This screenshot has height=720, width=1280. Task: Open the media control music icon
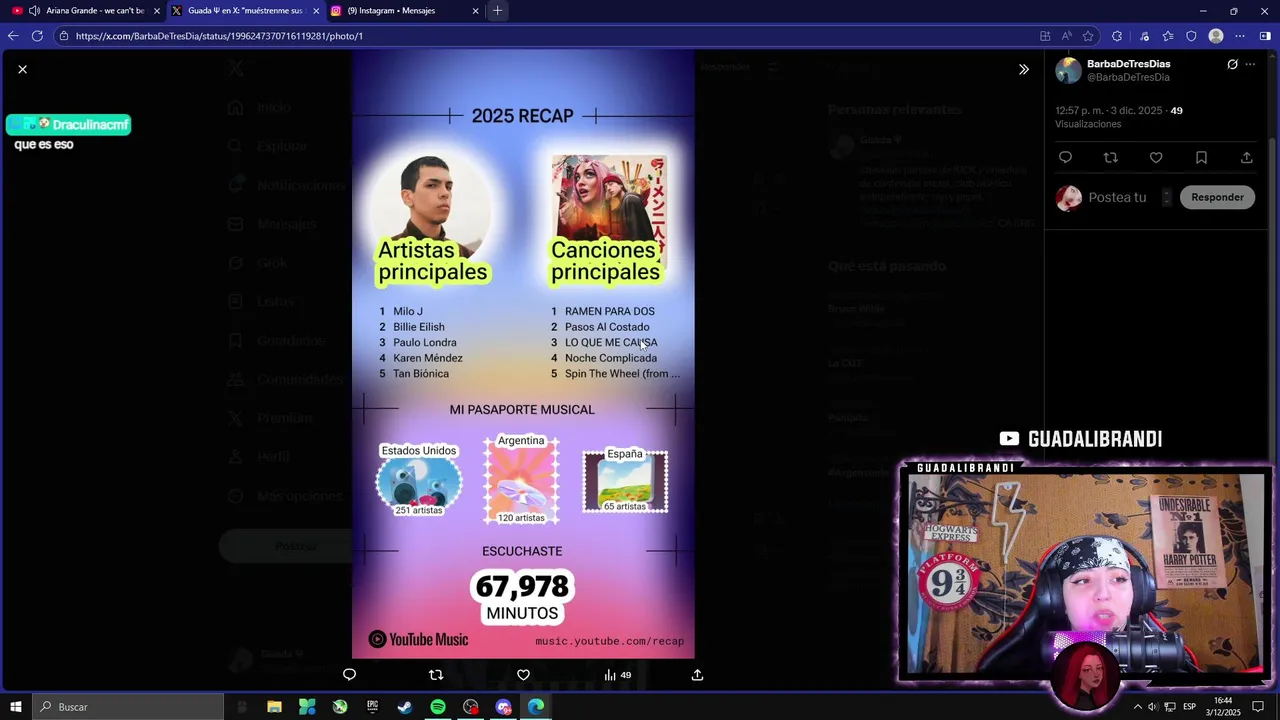tap(1144, 36)
